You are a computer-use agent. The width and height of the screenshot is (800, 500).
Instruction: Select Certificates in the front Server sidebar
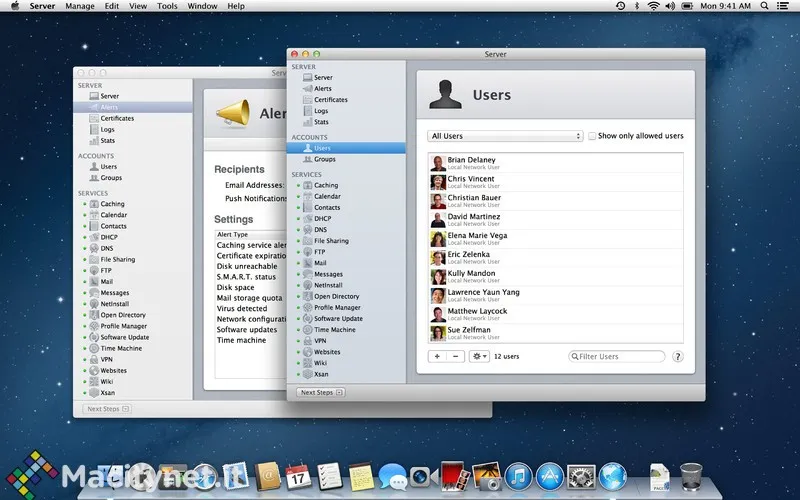click(330, 100)
